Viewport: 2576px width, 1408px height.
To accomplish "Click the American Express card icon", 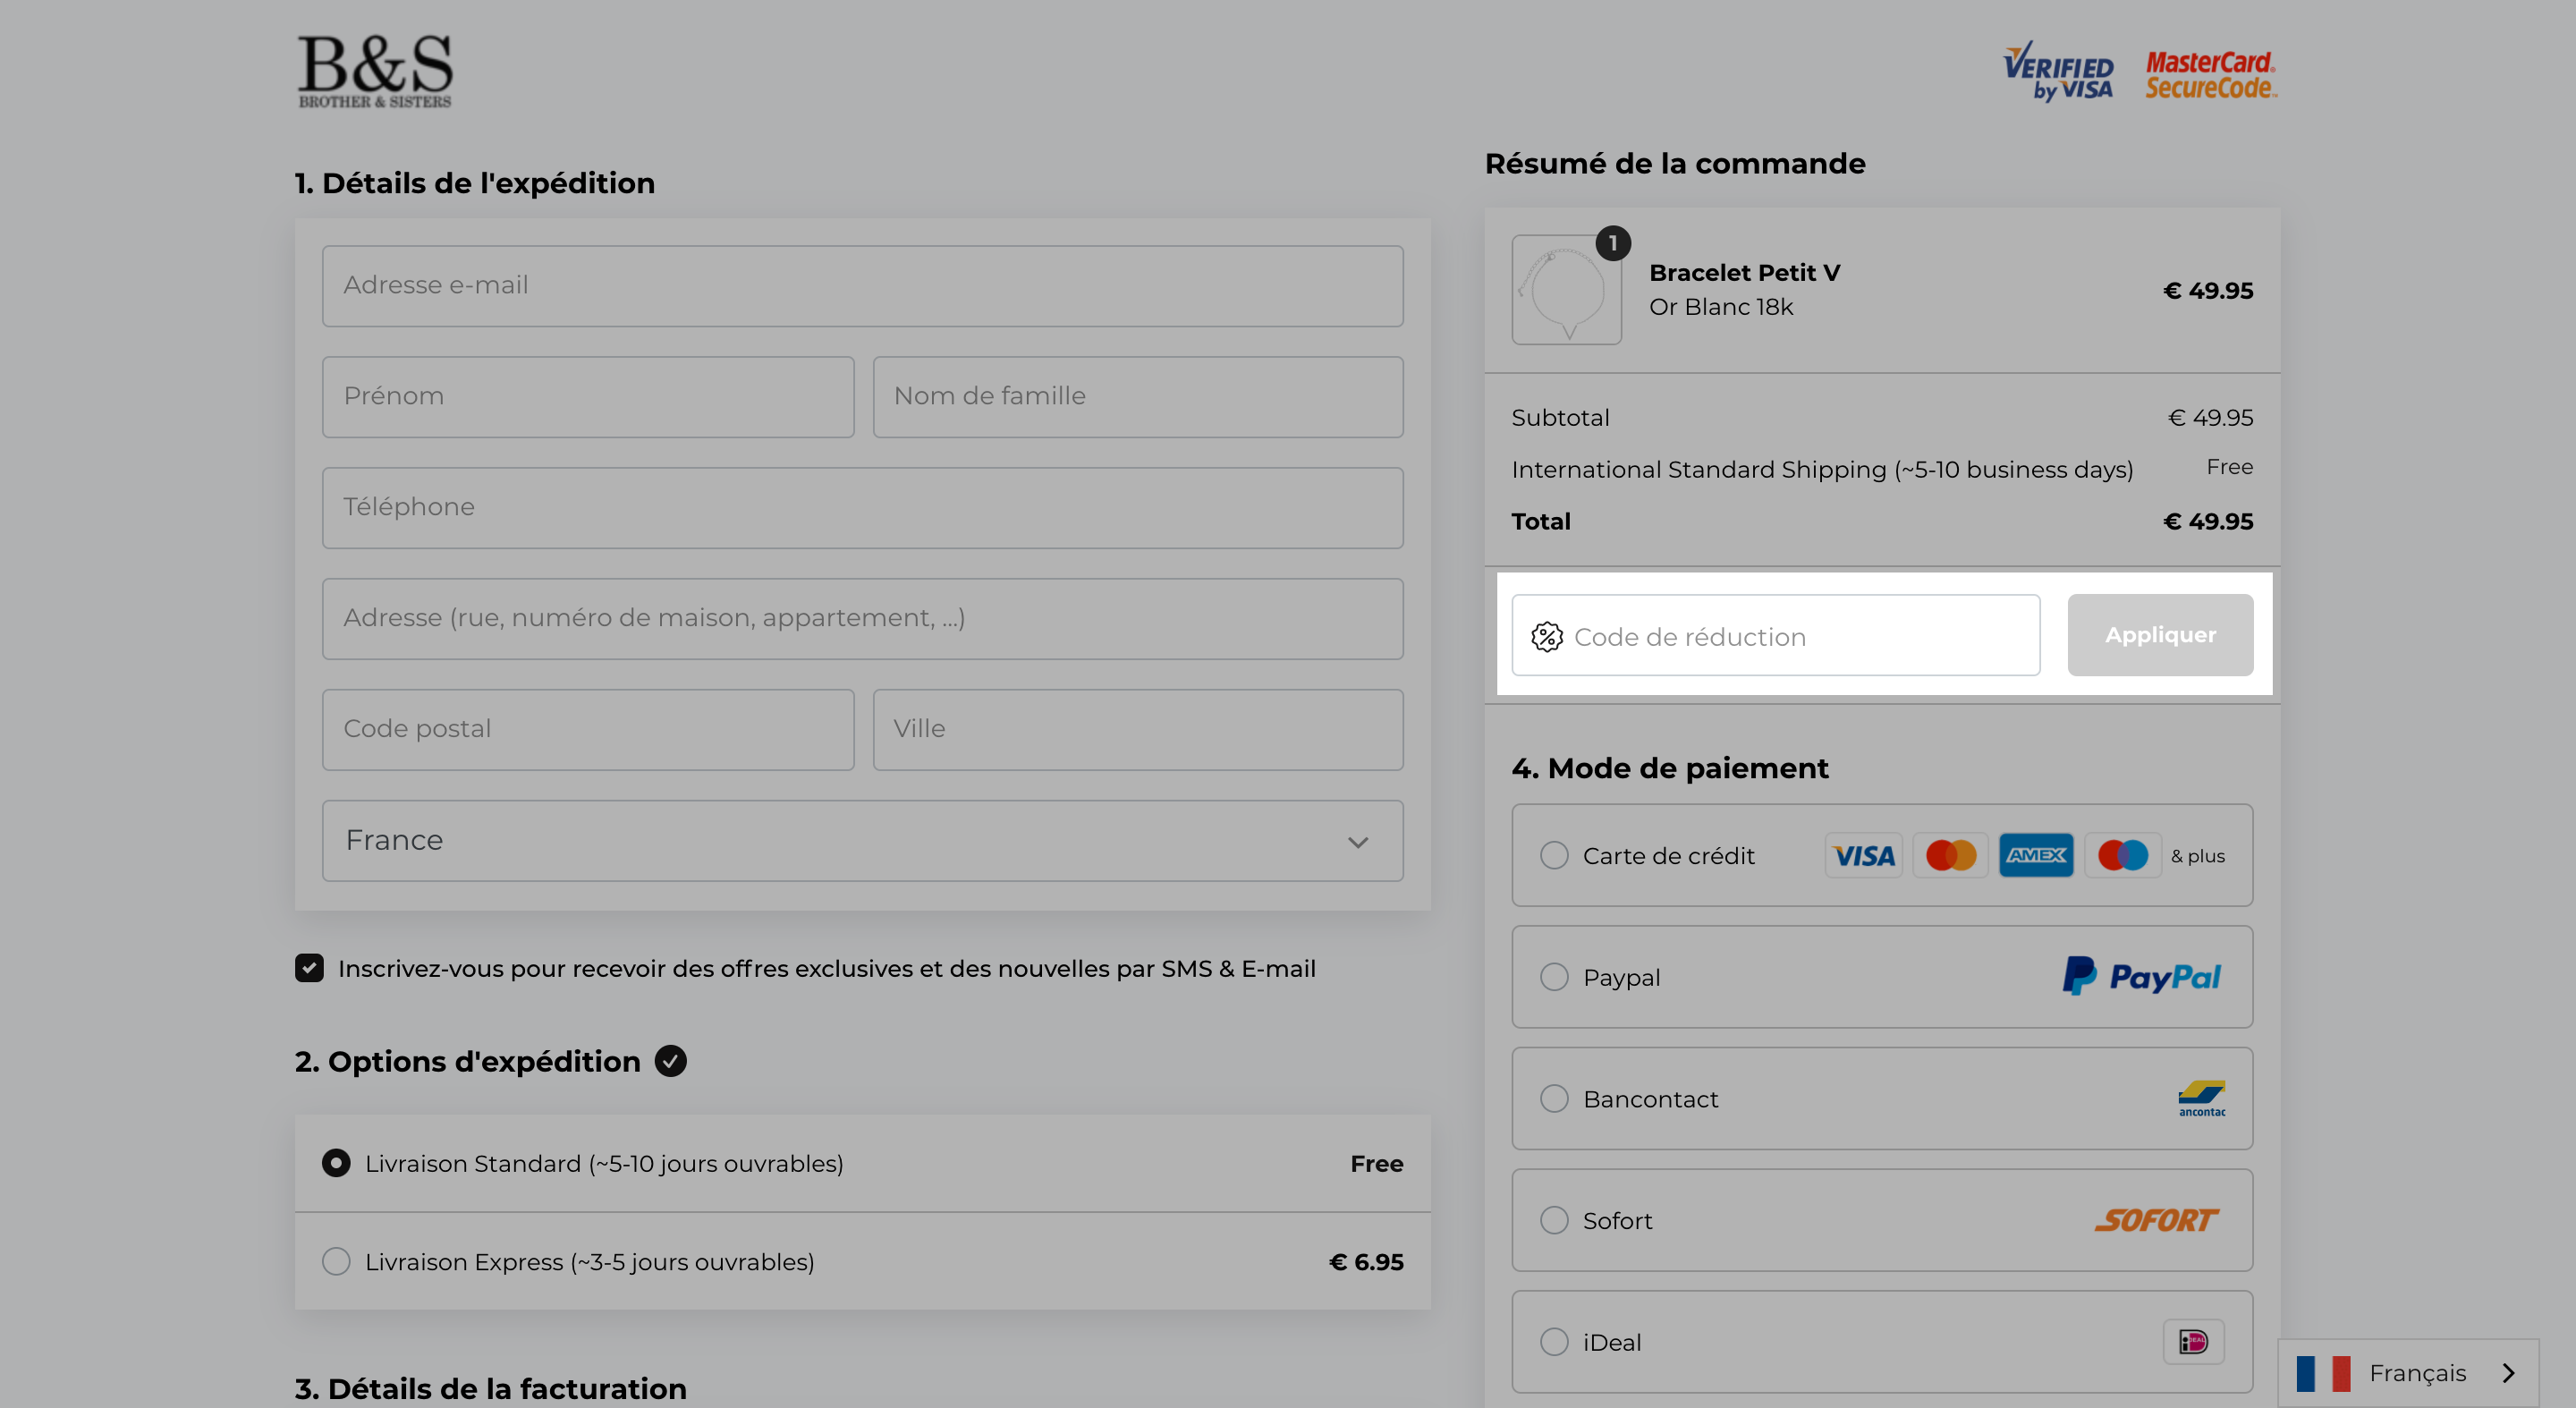I will (x=2036, y=855).
